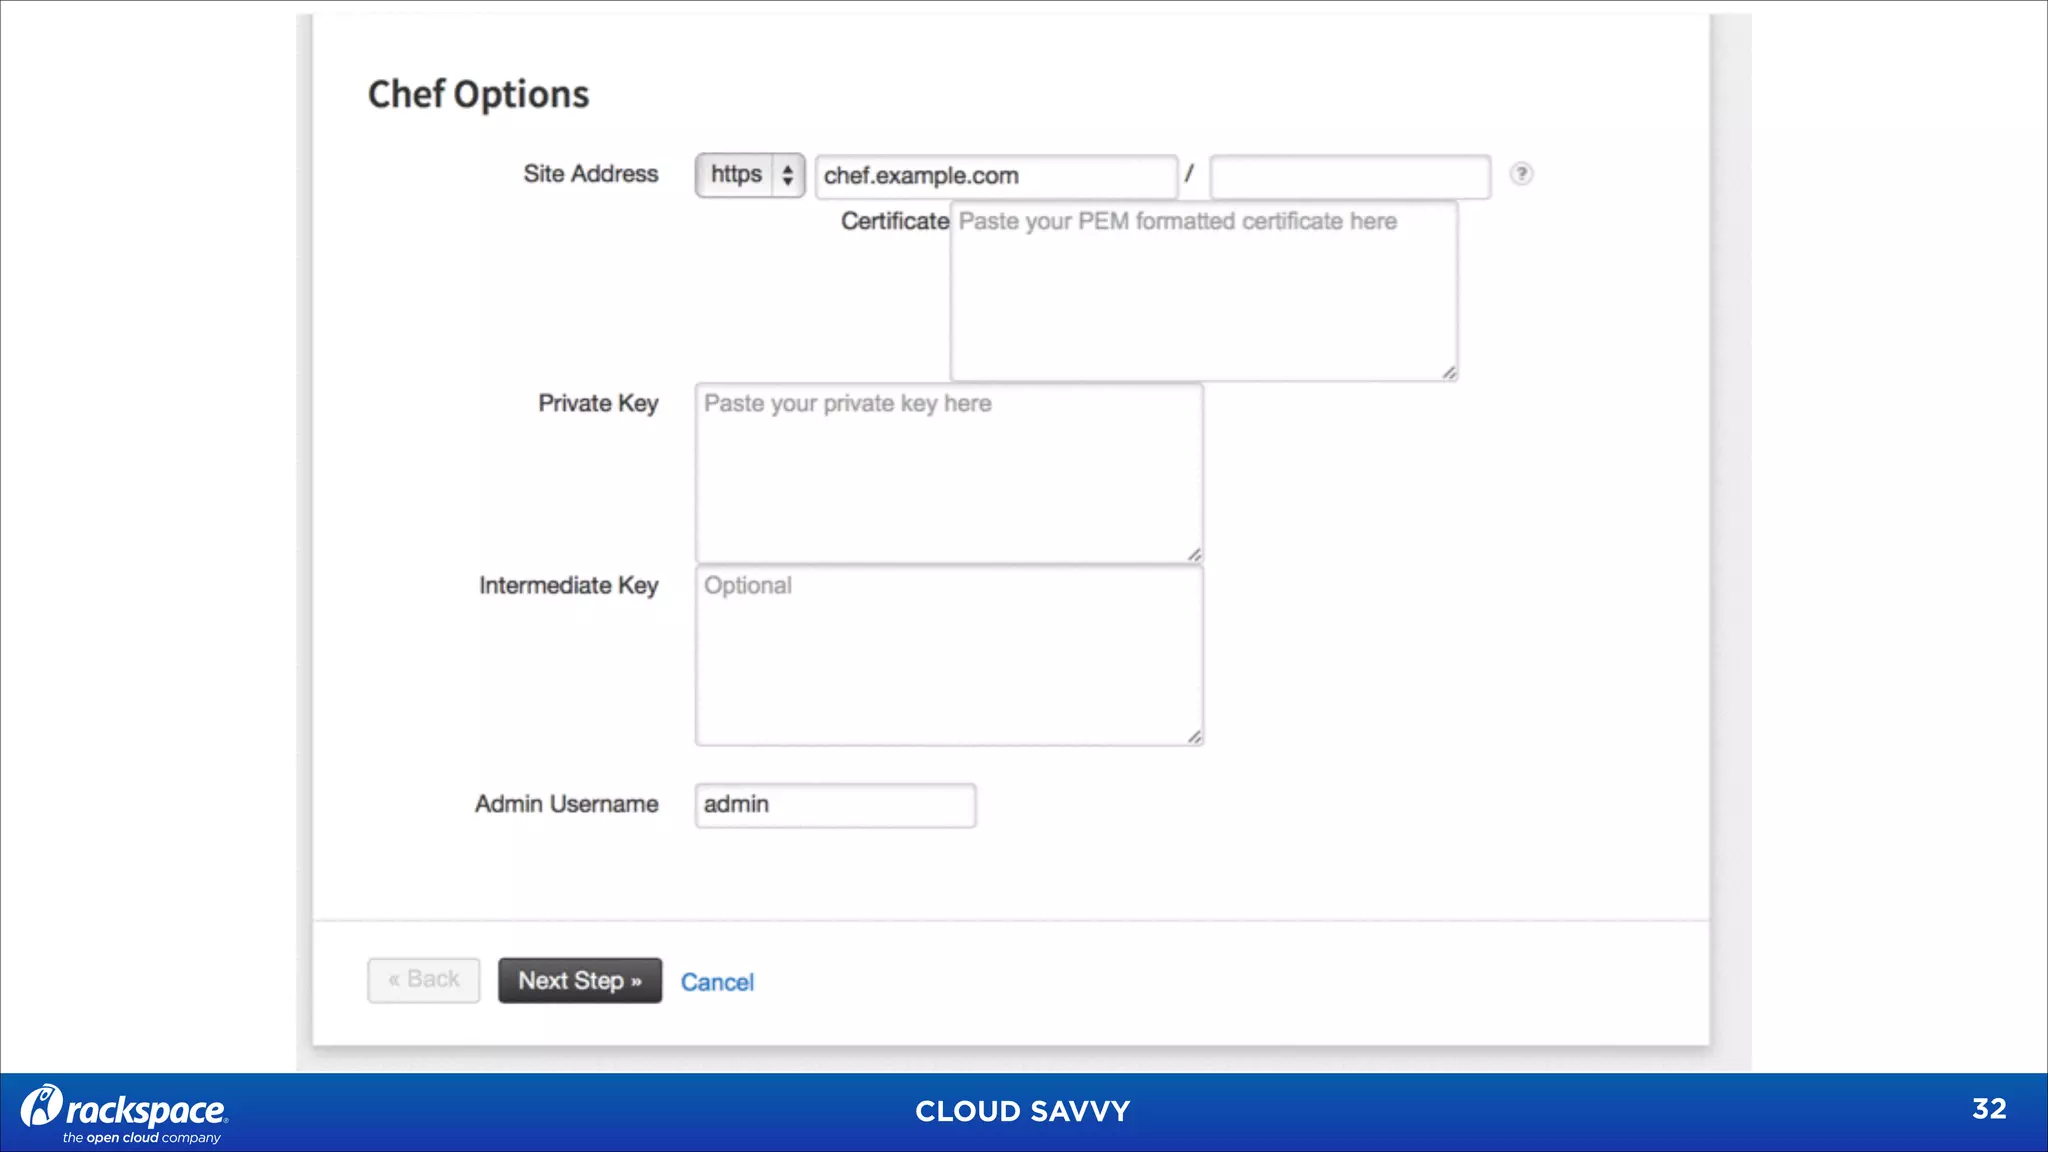This screenshot has height=1152, width=2048.
Task: Click the Certificate box resize handle
Action: pyautogui.click(x=1449, y=372)
